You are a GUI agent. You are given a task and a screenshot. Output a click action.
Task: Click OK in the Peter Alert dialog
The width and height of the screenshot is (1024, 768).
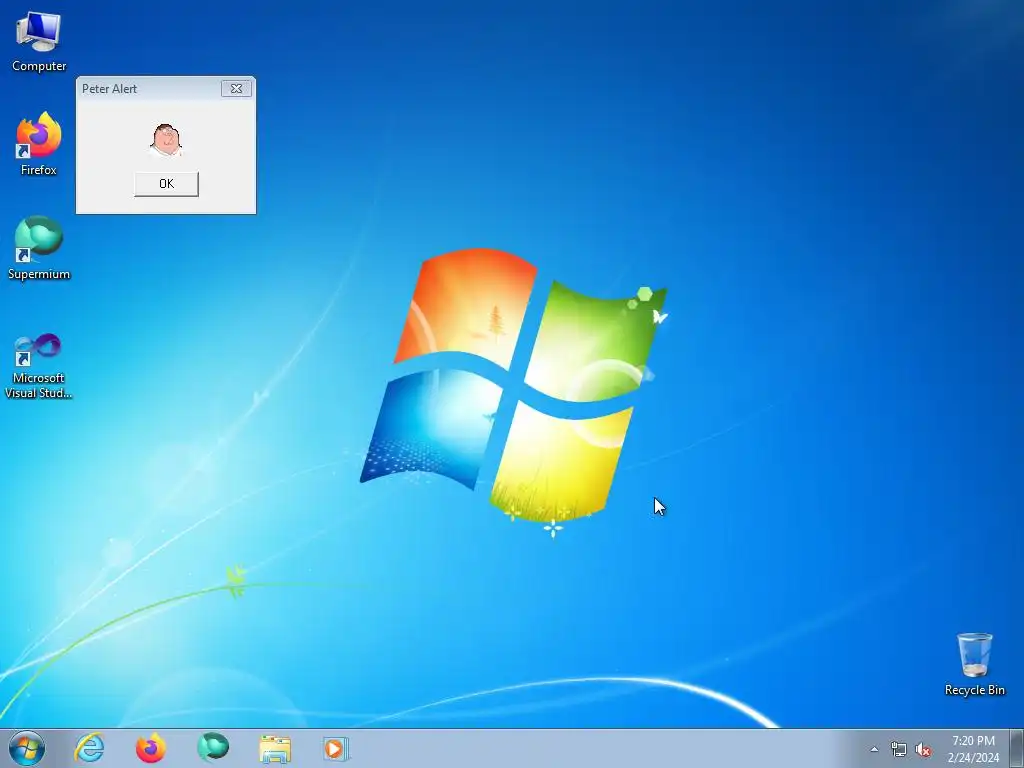pos(167,184)
